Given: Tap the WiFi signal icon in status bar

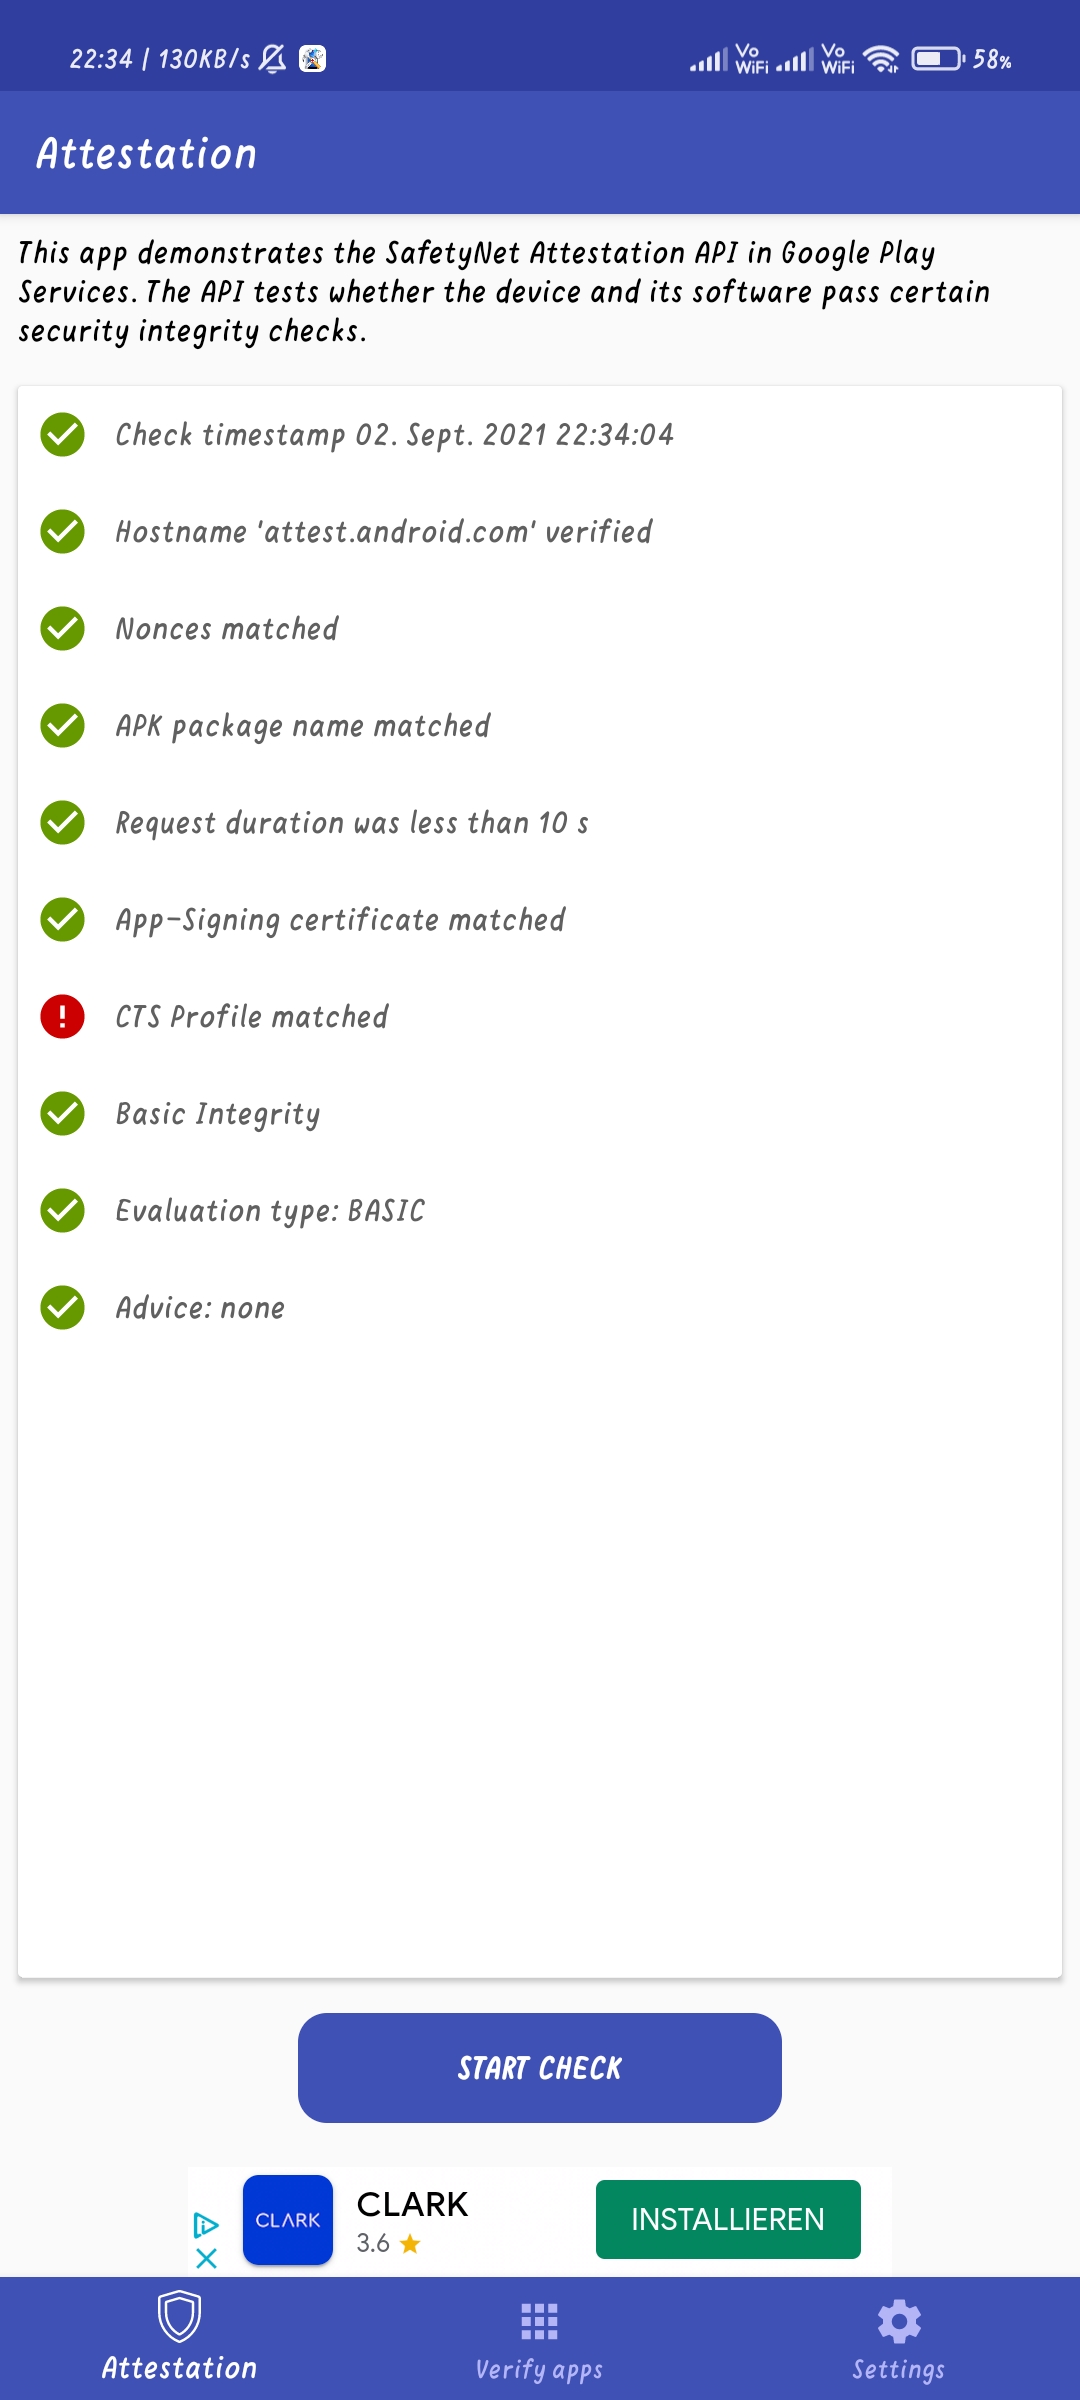Looking at the screenshot, I should pos(881,59).
